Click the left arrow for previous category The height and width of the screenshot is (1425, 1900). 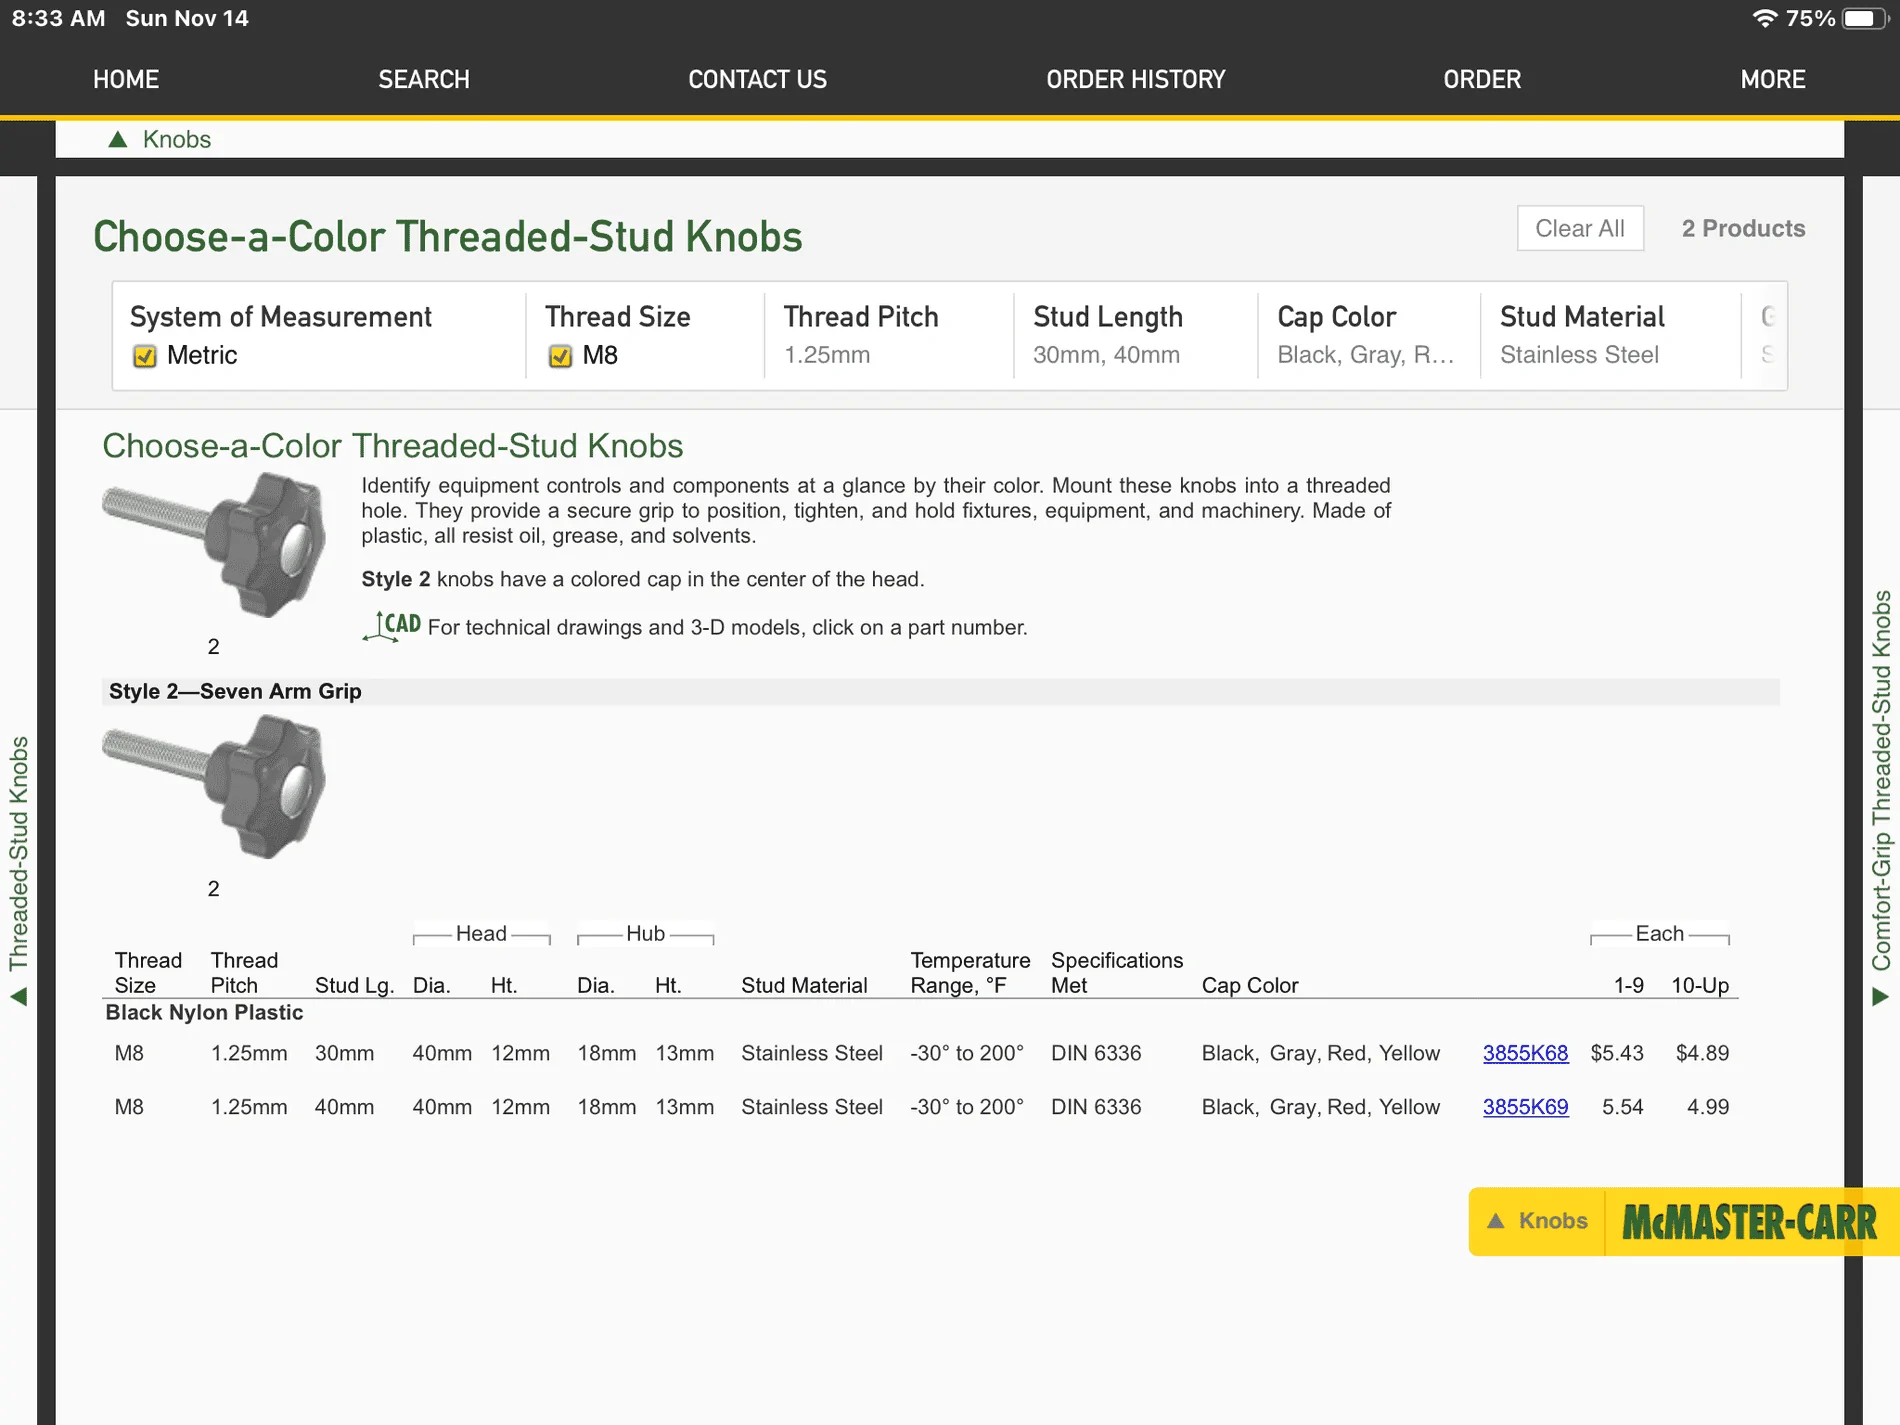(18, 997)
